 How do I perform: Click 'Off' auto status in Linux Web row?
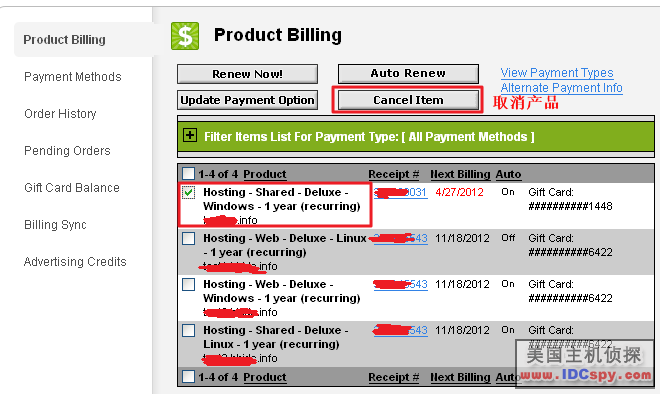tap(508, 238)
